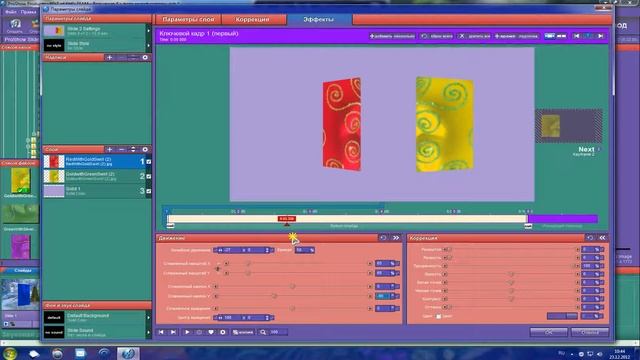Jump to next slide playback button
The image size is (640, 360).
[x=173, y=332]
